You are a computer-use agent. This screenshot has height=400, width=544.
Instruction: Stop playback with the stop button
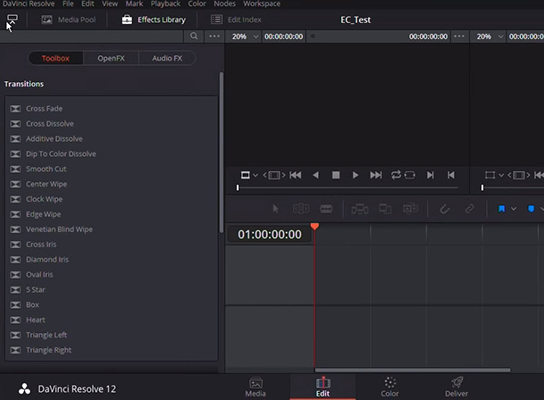pos(335,175)
